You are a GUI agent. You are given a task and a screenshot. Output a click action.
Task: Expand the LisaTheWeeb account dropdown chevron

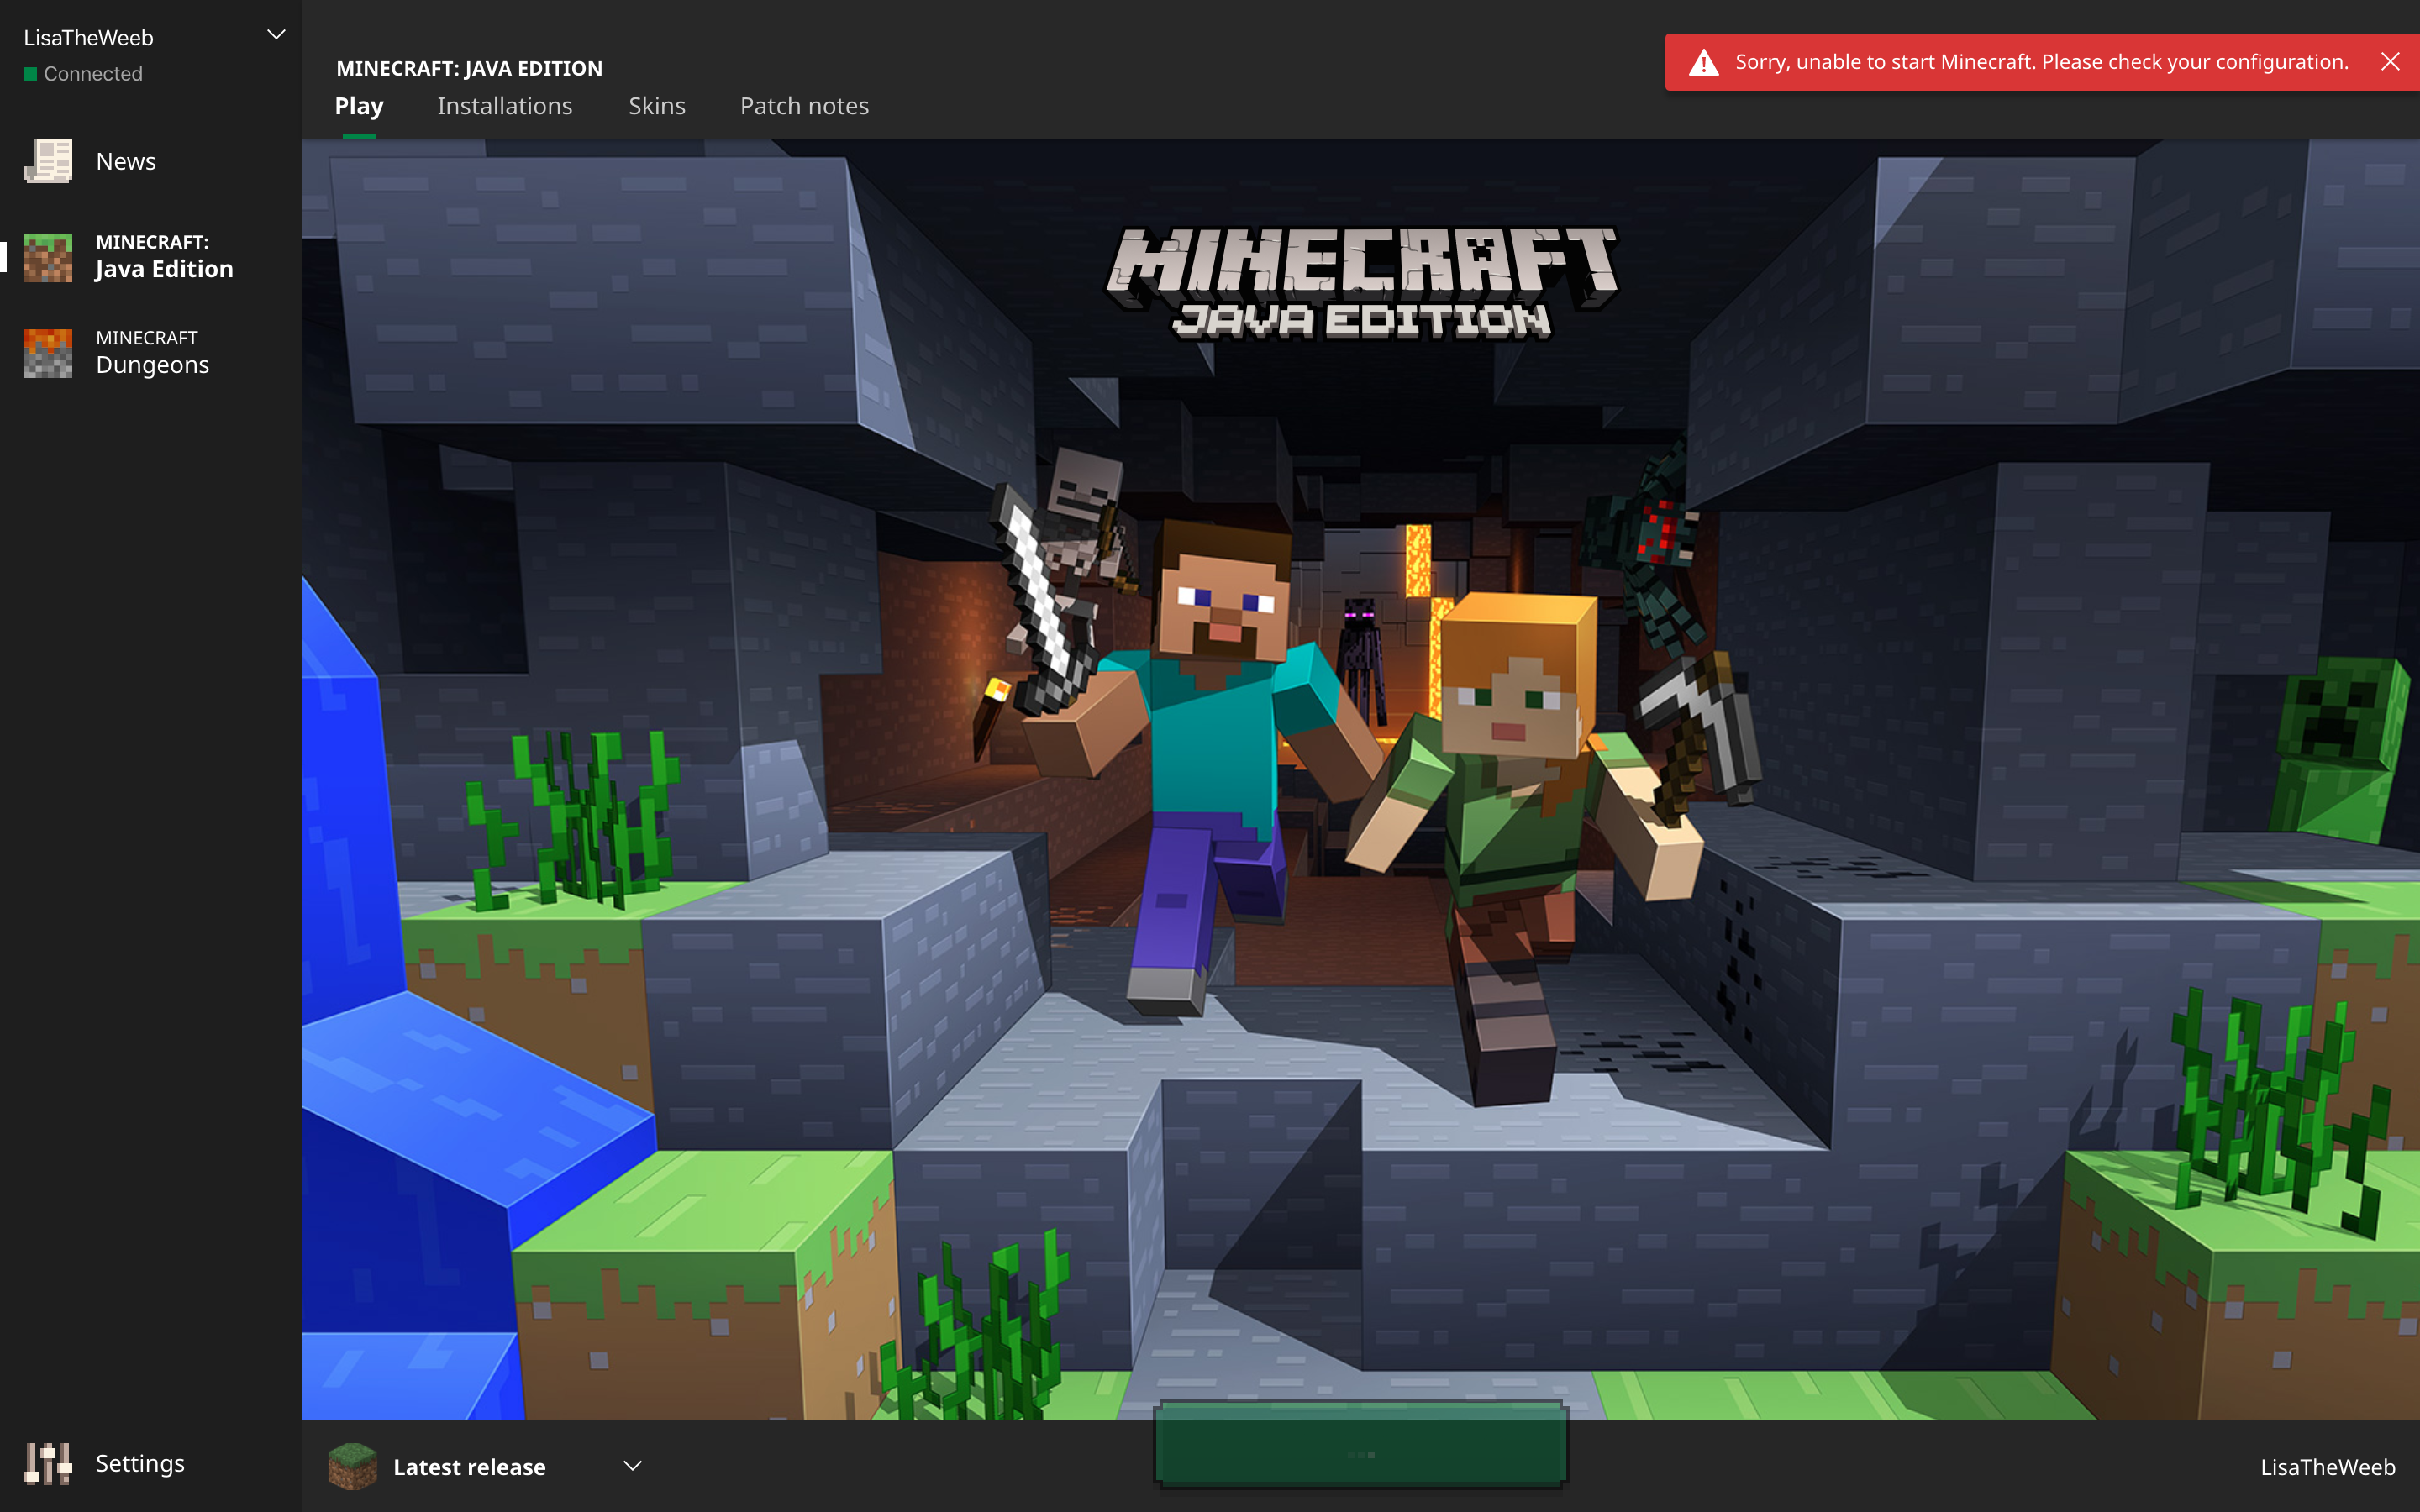276,35
